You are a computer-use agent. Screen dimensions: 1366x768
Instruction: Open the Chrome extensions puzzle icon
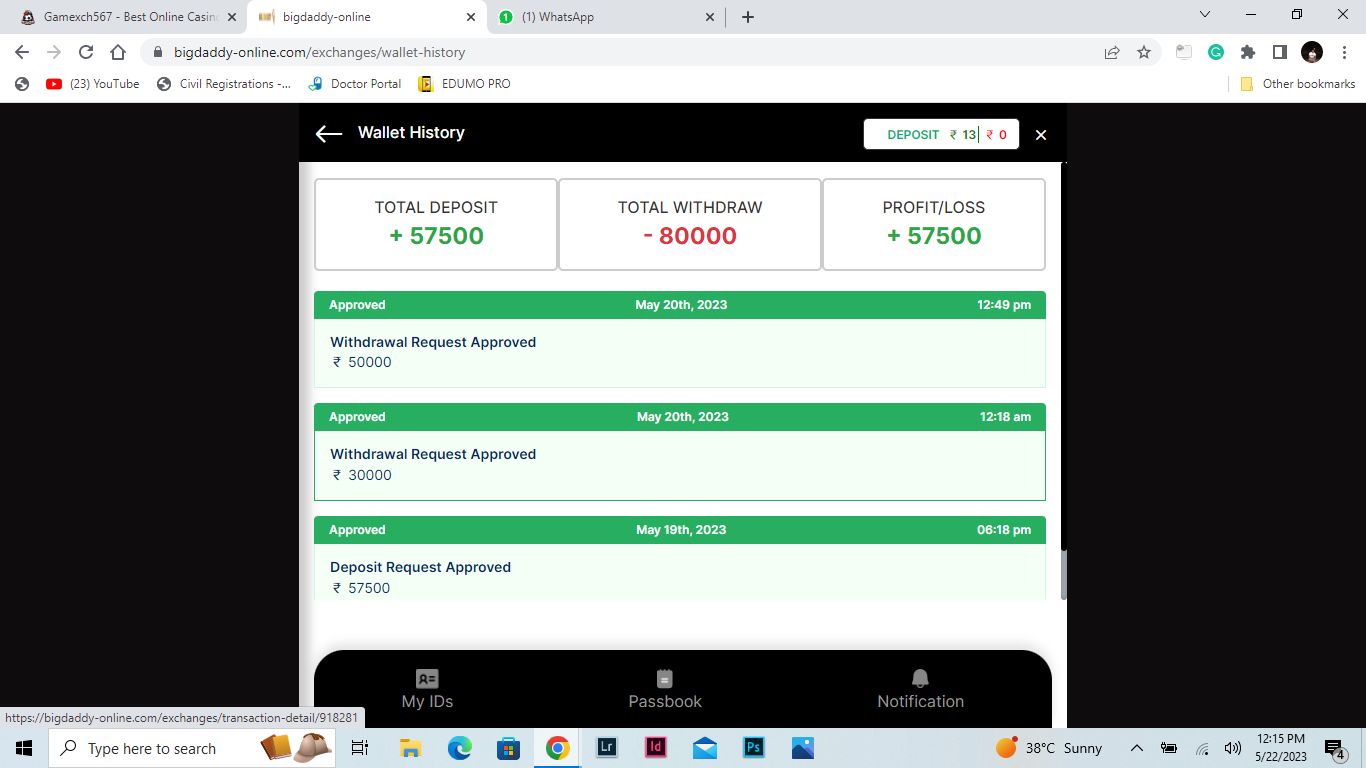1247,52
